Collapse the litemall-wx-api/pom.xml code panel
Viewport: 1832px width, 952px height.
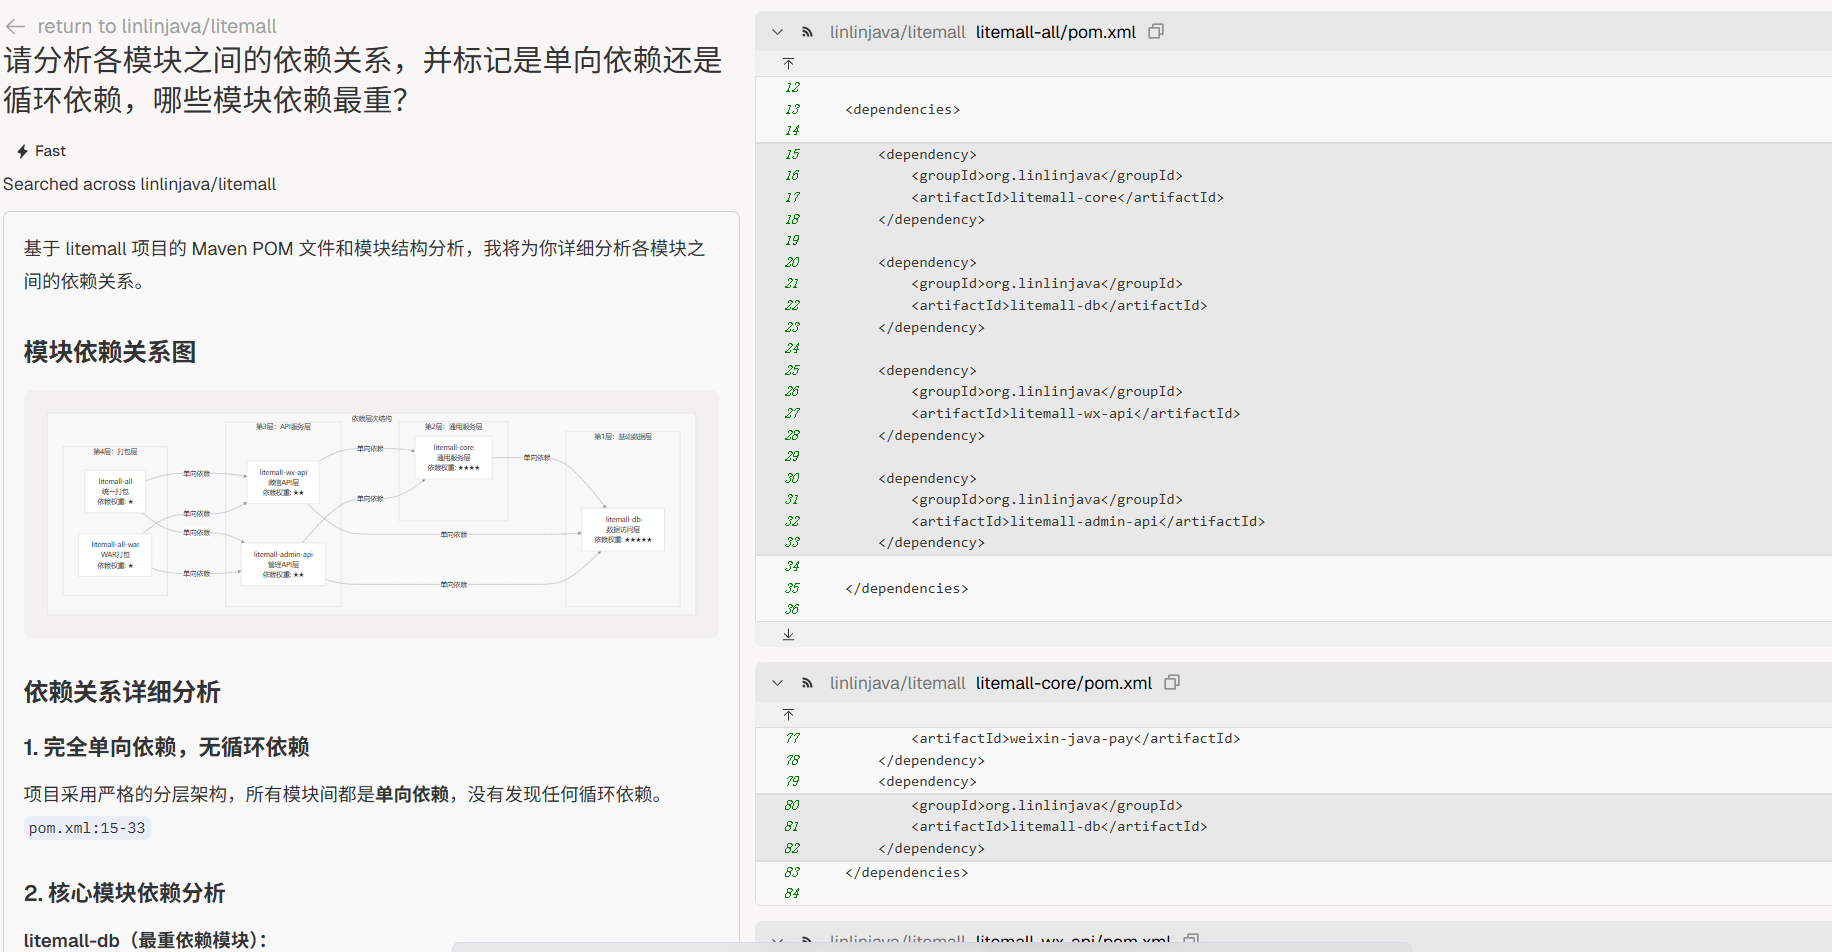[x=777, y=940]
